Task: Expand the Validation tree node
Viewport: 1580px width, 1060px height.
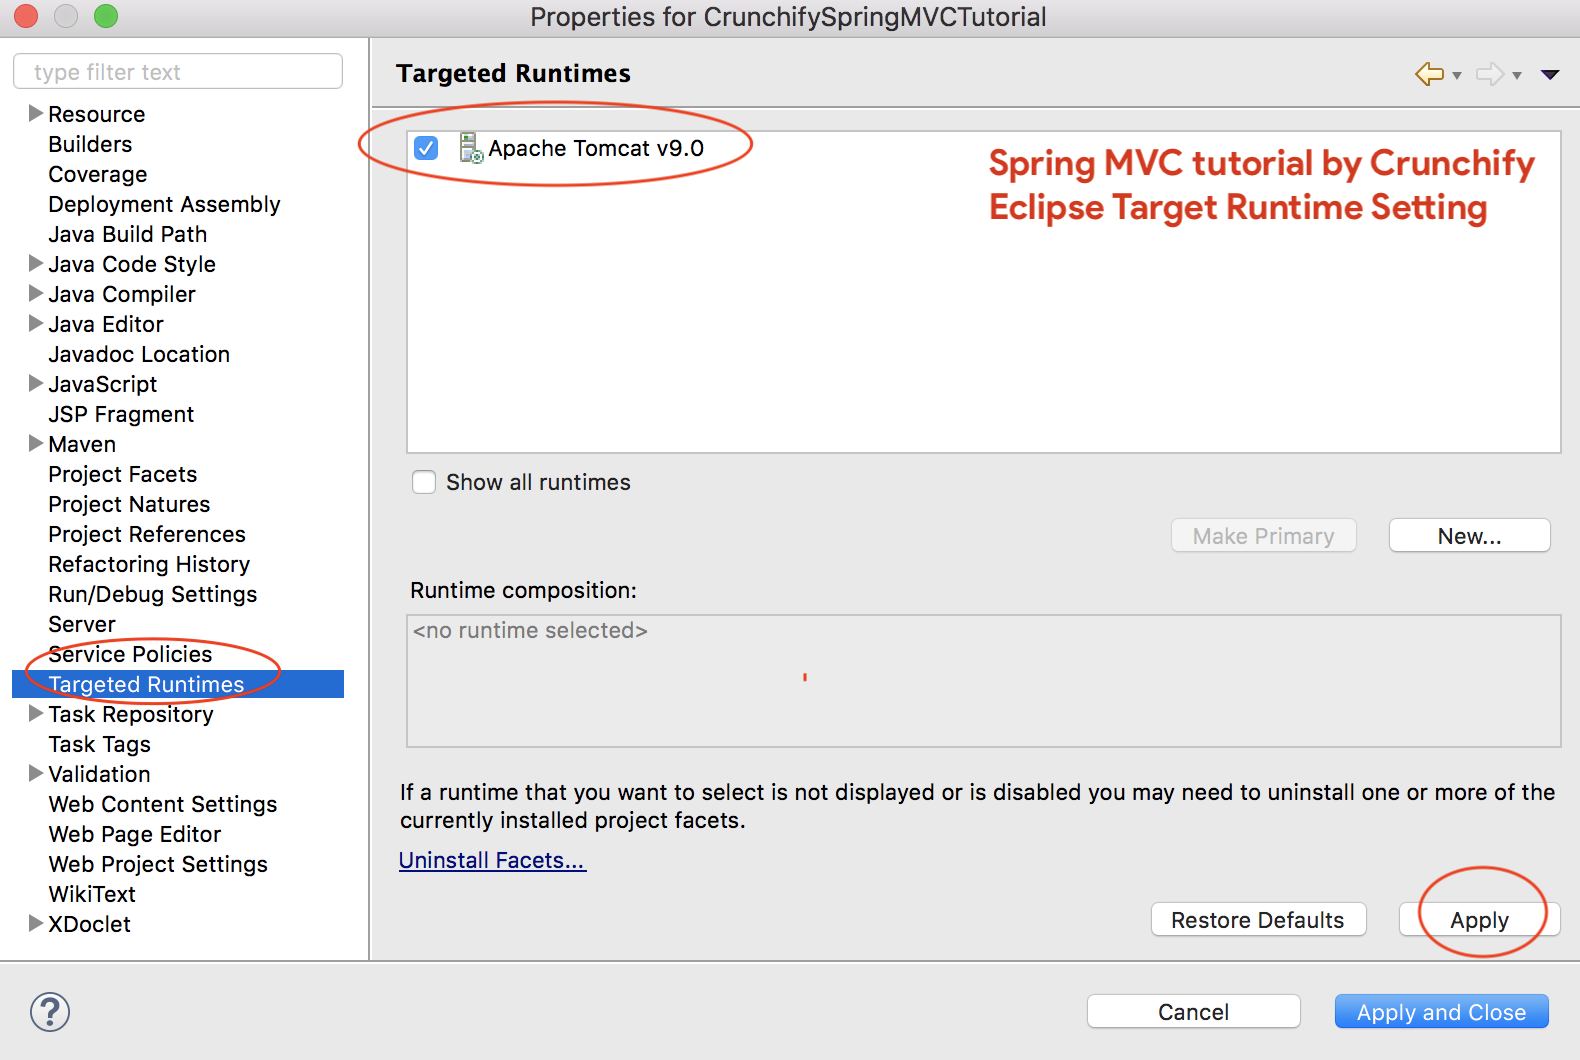Action: pyautogui.click(x=36, y=773)
